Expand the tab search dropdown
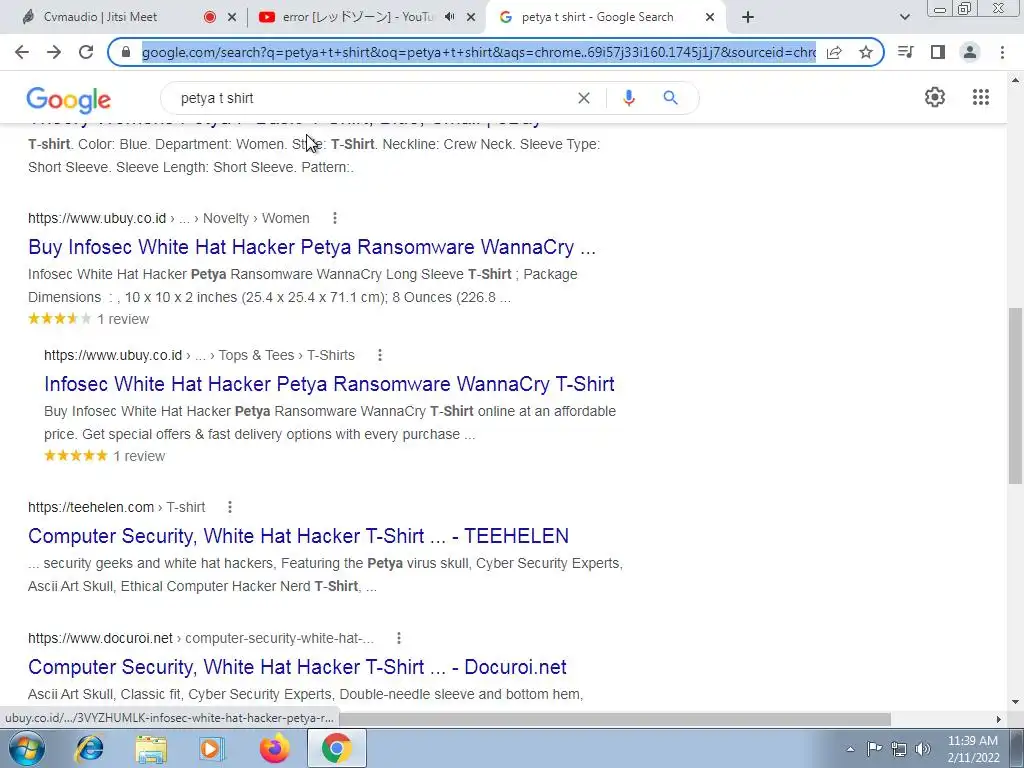 click(904, 17)
